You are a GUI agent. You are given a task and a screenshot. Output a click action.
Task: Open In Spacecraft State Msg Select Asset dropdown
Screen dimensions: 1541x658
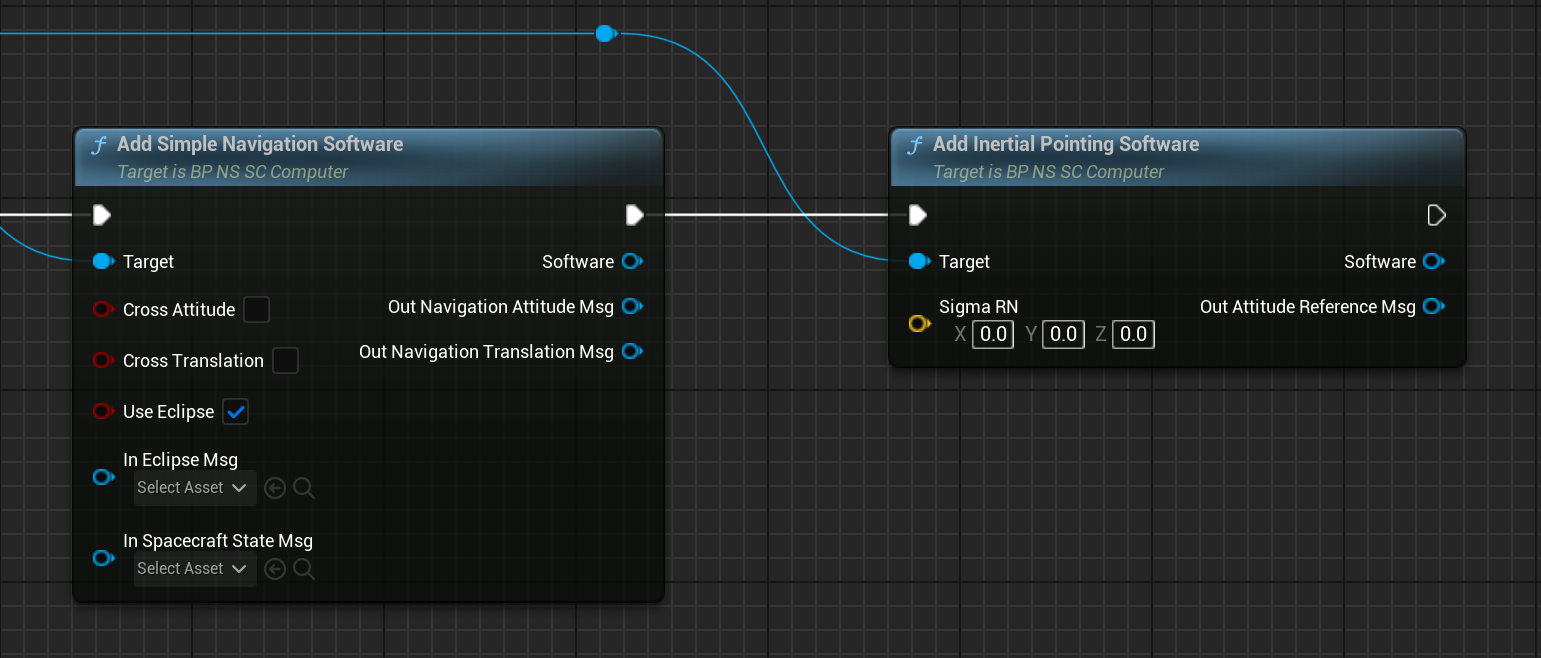coord(193,569)
